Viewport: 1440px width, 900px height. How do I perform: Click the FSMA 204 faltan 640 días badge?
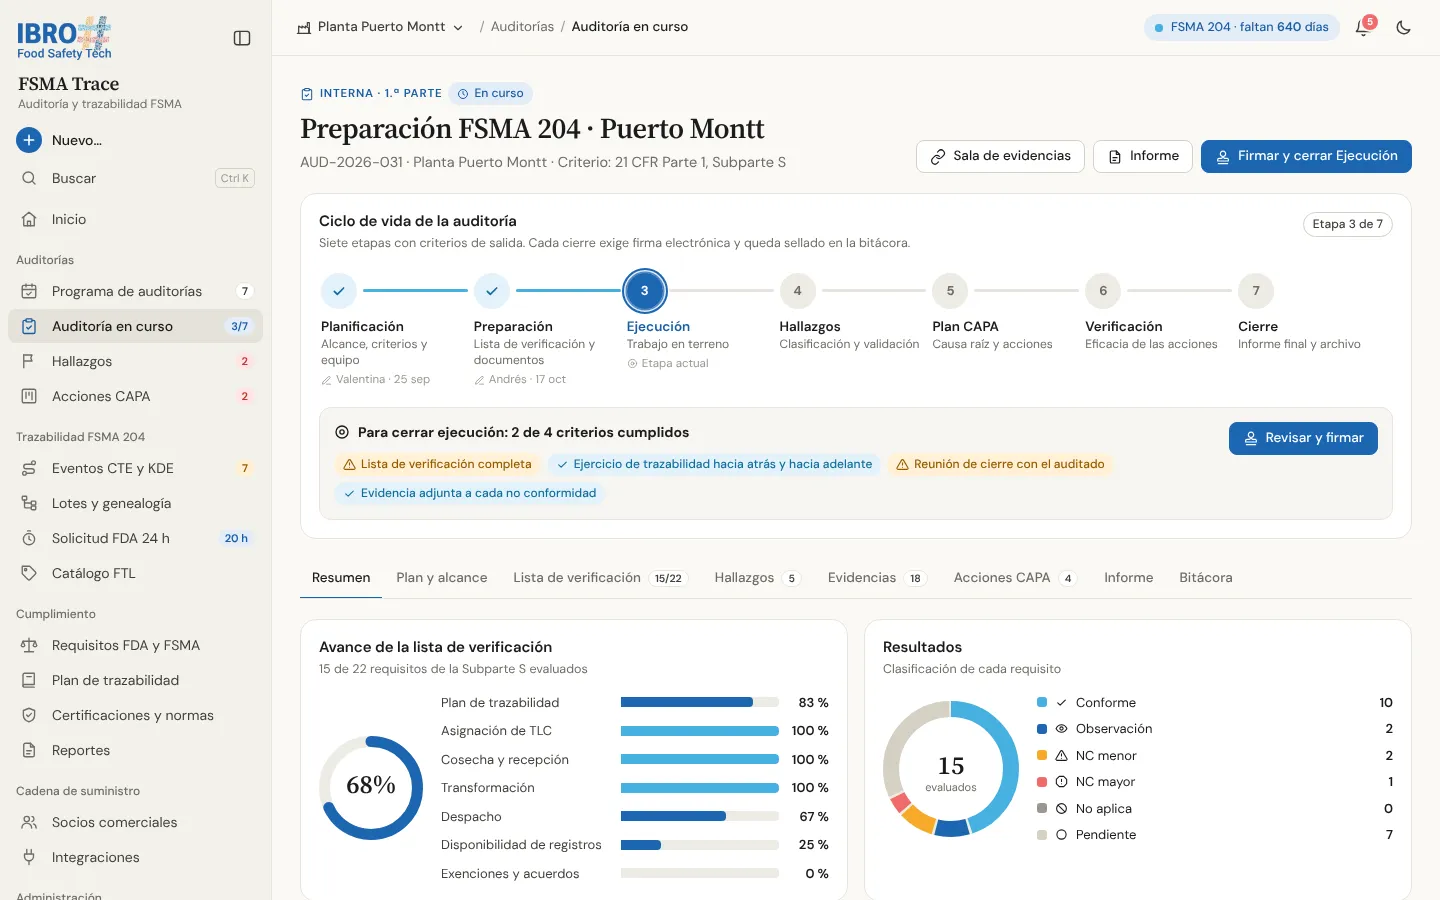(x=1241, y=27)
